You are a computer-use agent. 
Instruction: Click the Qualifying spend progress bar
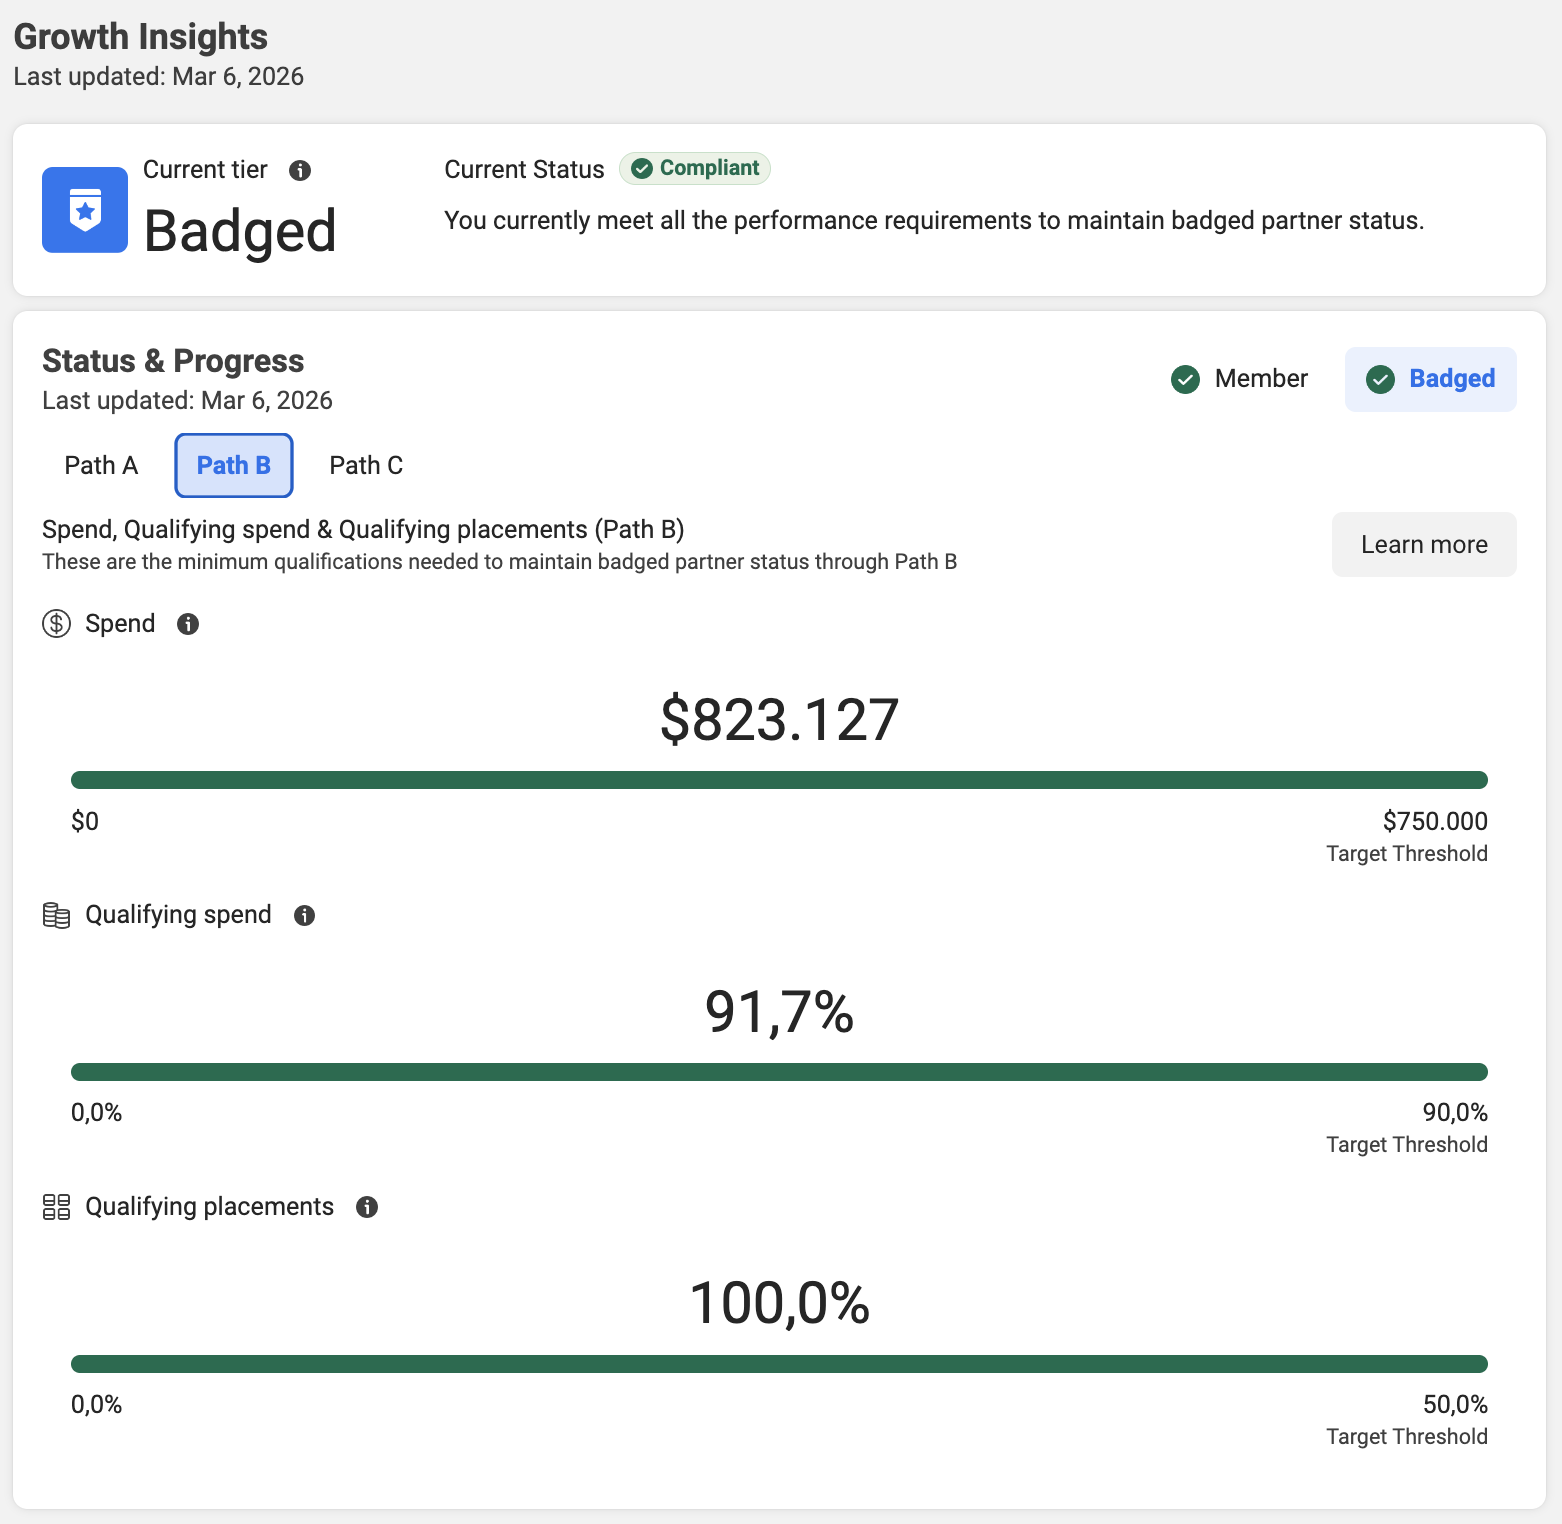[779, 1072]
